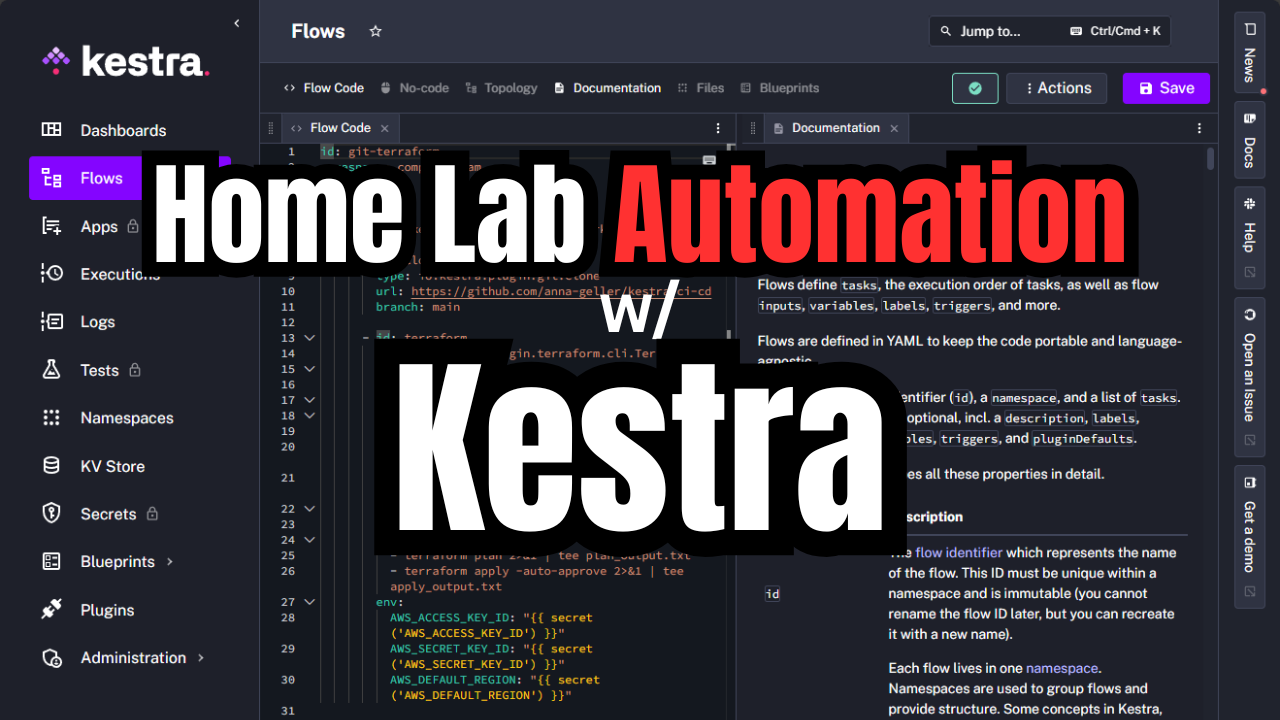Open the Flow Code panel options menu
Image resolution: width=1280 pixels, height=720 pixels.
[x=717, y=128]
